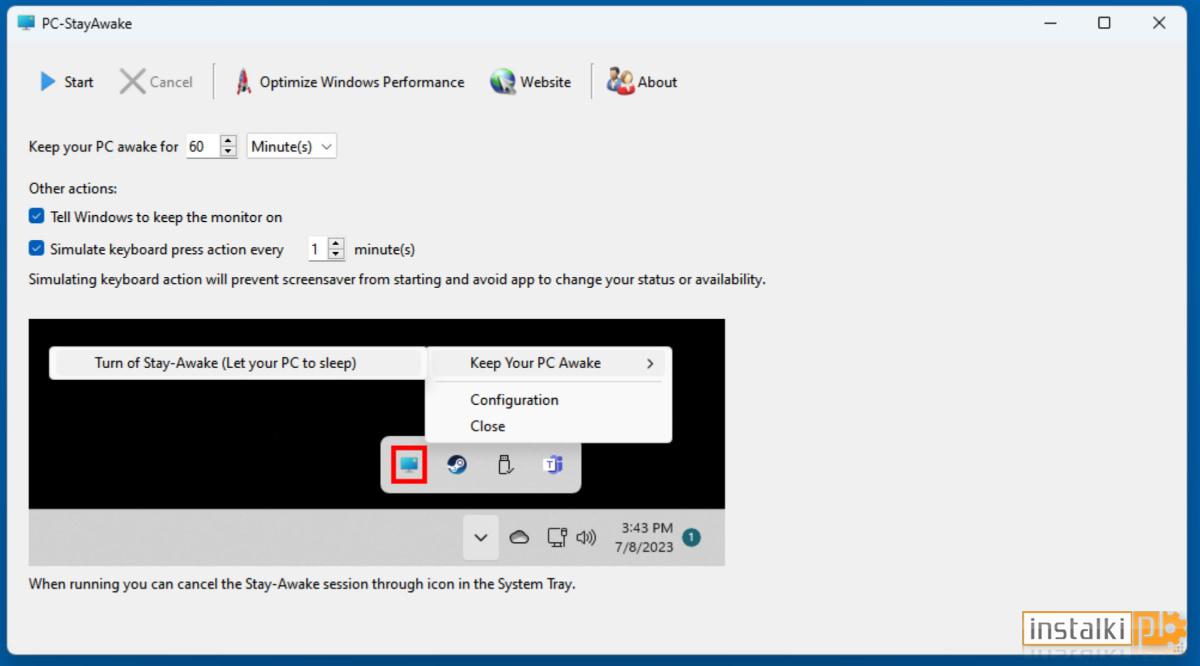Click the simulating keyboard action description text
This screenshot has height=666, width=1200.
click(x=397, y=279)
